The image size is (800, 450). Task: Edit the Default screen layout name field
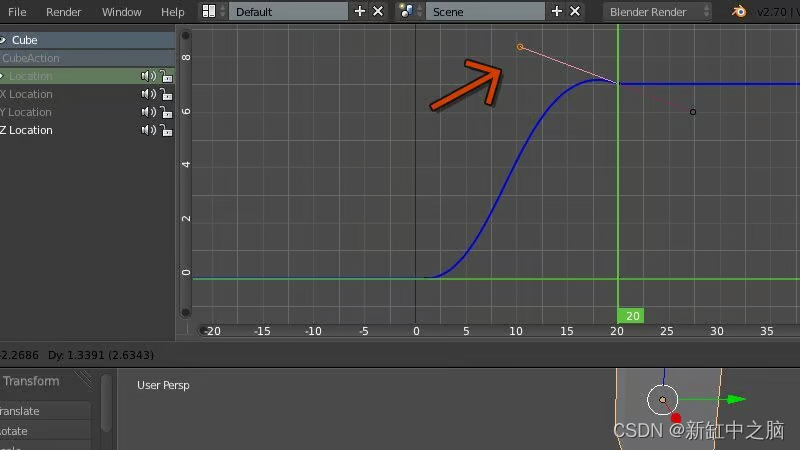click(288, 11)
